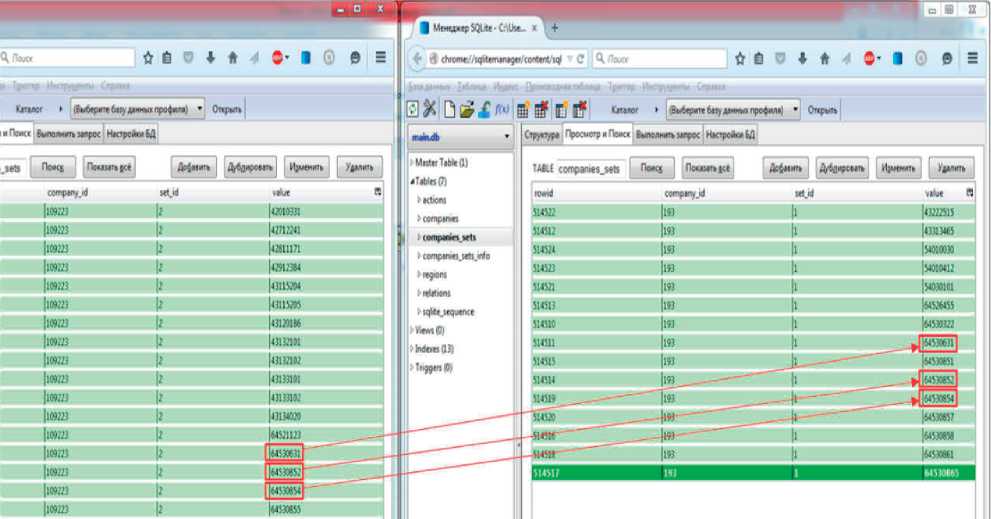This screenshot has width=991, height=519.
Task: Open Выполнить запрос tab in right window
Action: coord(668,133)
